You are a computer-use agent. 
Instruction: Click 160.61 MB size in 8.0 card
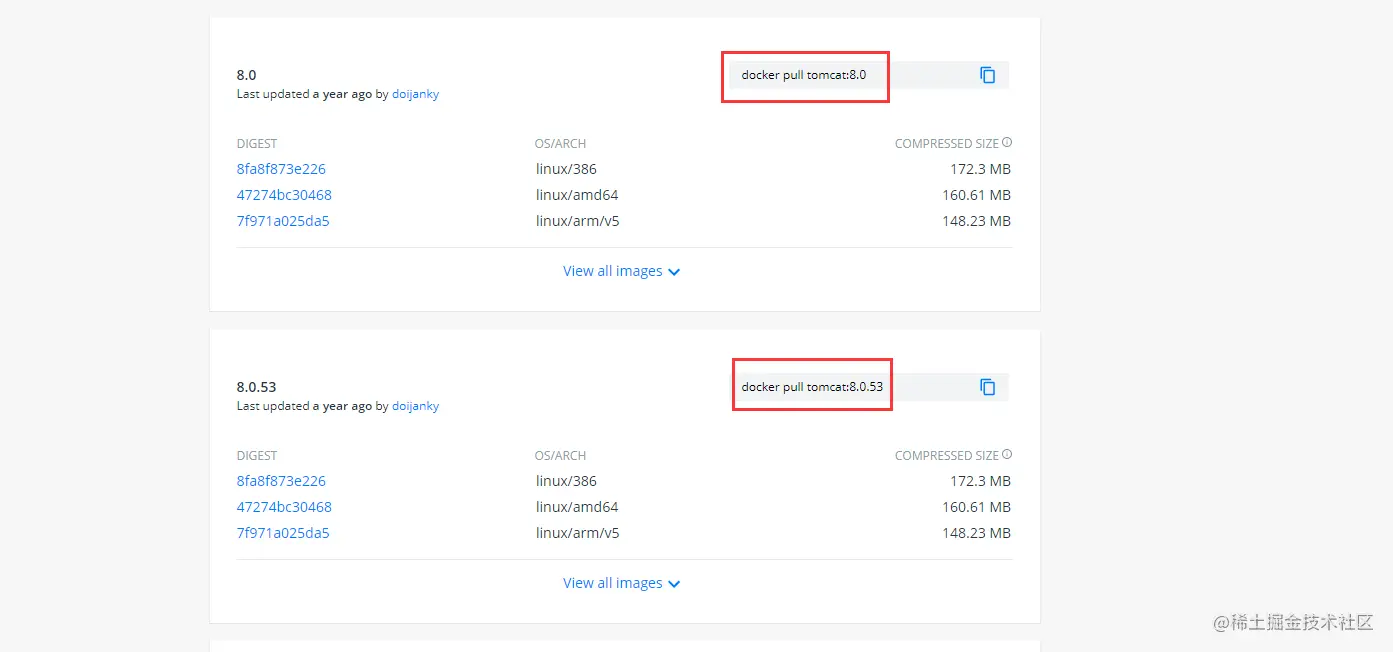tap(976, 195)
